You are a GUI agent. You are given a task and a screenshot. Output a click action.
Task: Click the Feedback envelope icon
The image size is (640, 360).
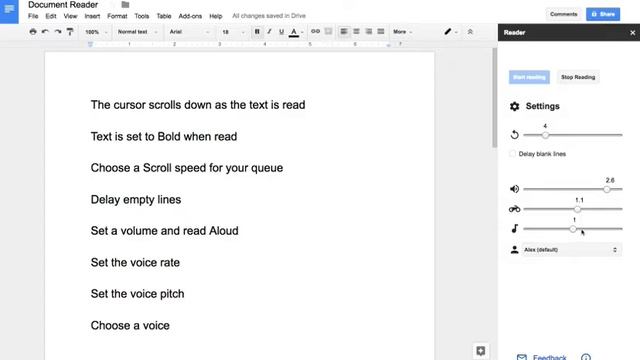coord(522,358)
